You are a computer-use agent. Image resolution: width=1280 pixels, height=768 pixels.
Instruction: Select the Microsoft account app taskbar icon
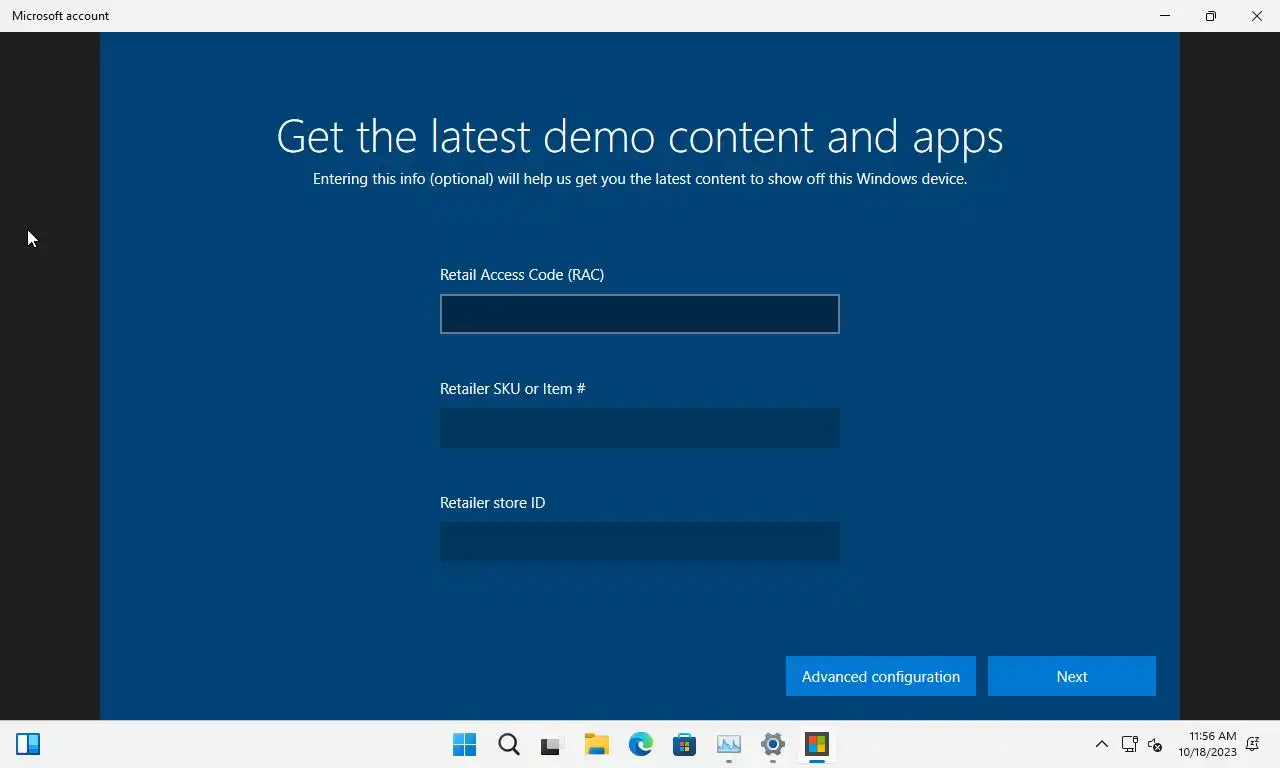pyautogui.click(x=817, y=744)
